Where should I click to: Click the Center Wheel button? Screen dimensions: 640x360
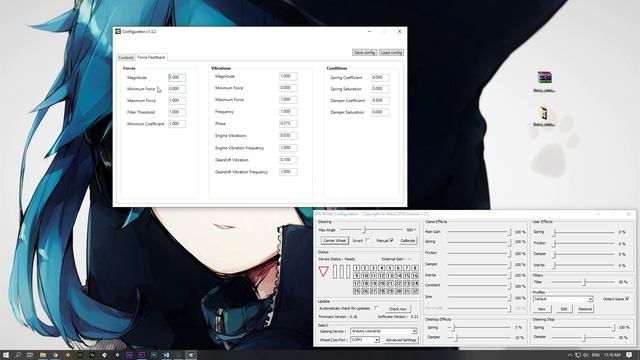pyautogui.click(x=334, y=240)
